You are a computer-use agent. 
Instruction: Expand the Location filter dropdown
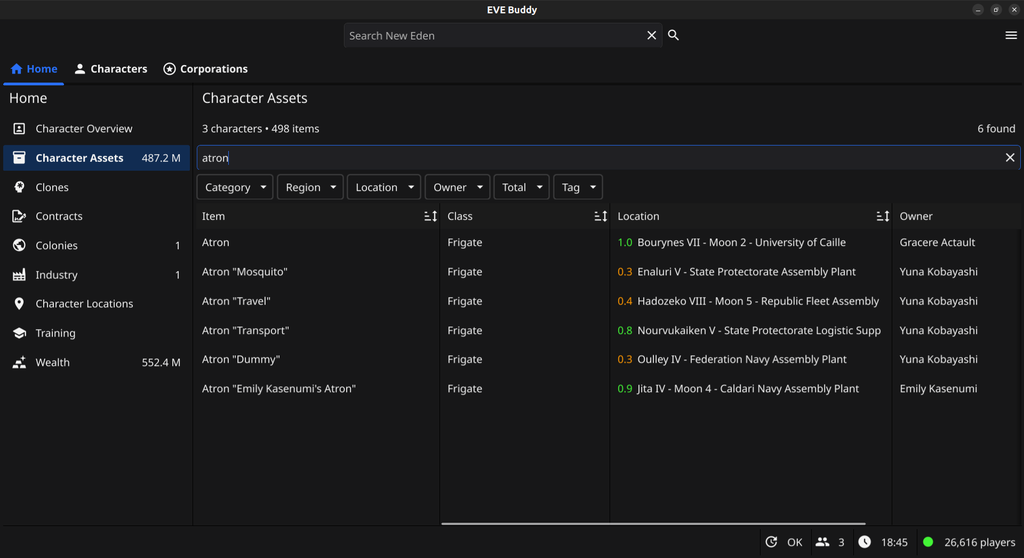click(x=384, y=188)
